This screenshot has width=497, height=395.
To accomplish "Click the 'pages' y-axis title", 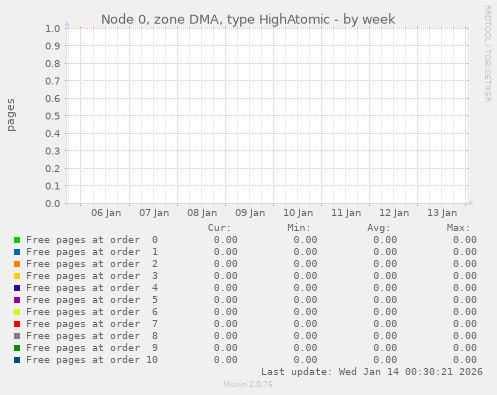I will coord(11,115).
